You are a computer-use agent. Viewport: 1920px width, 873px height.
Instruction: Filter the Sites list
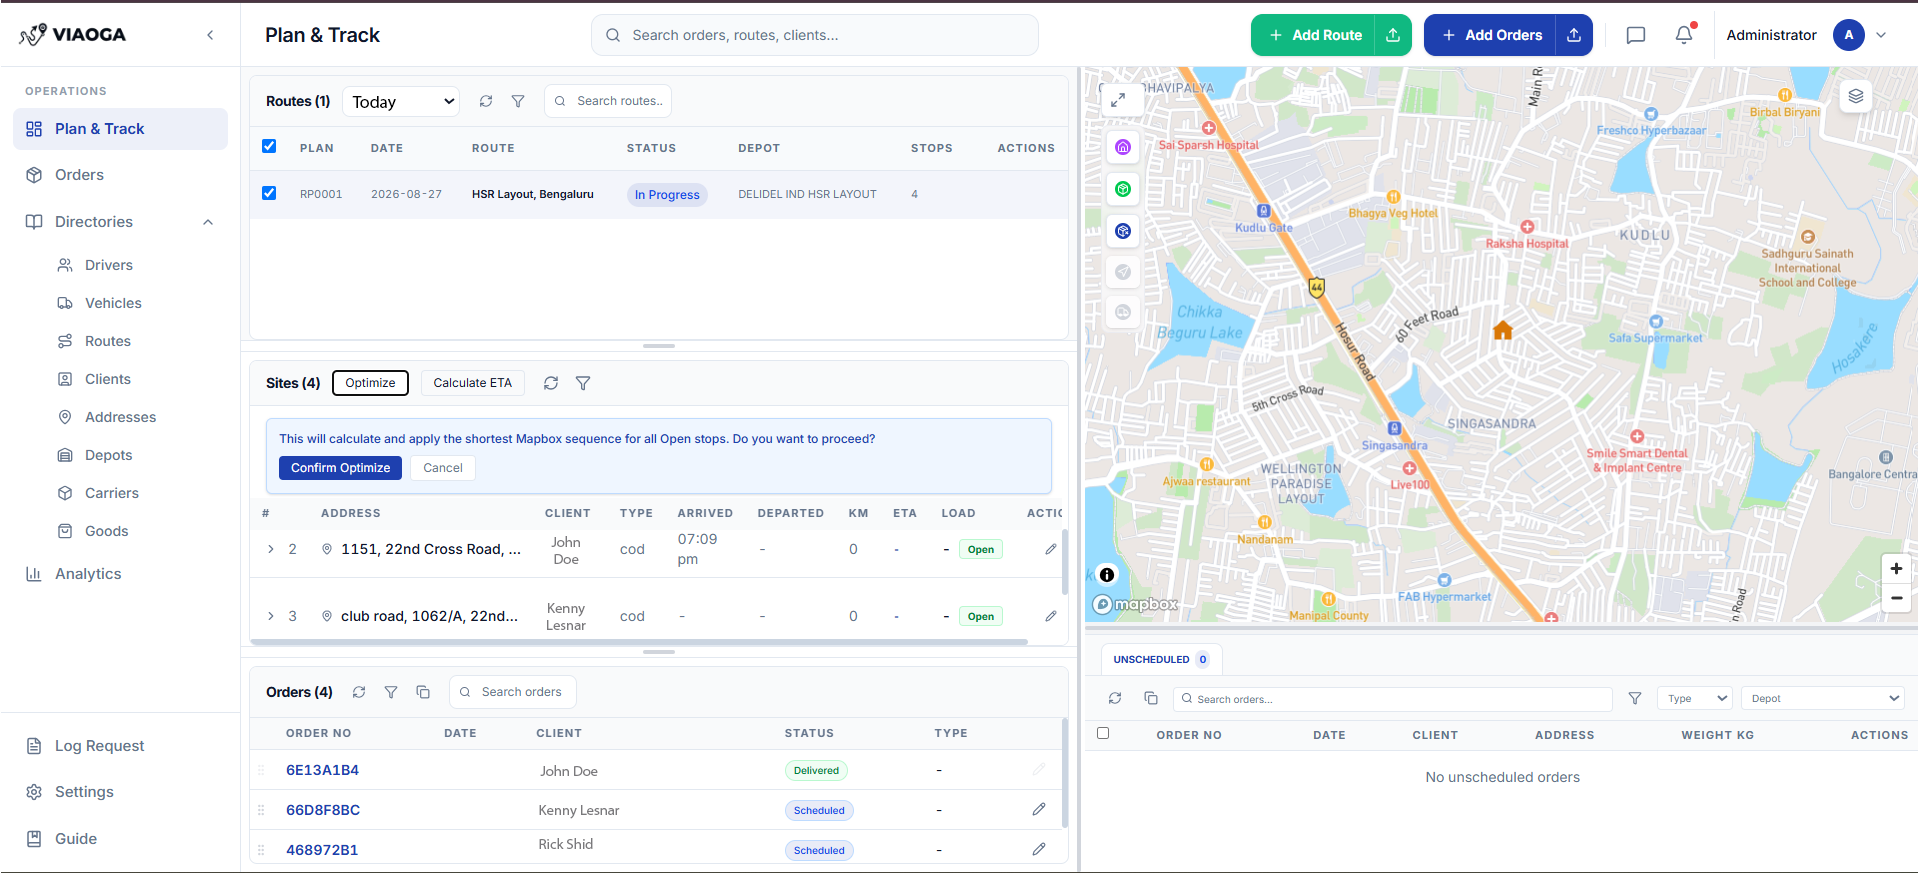tap(583, 383)
